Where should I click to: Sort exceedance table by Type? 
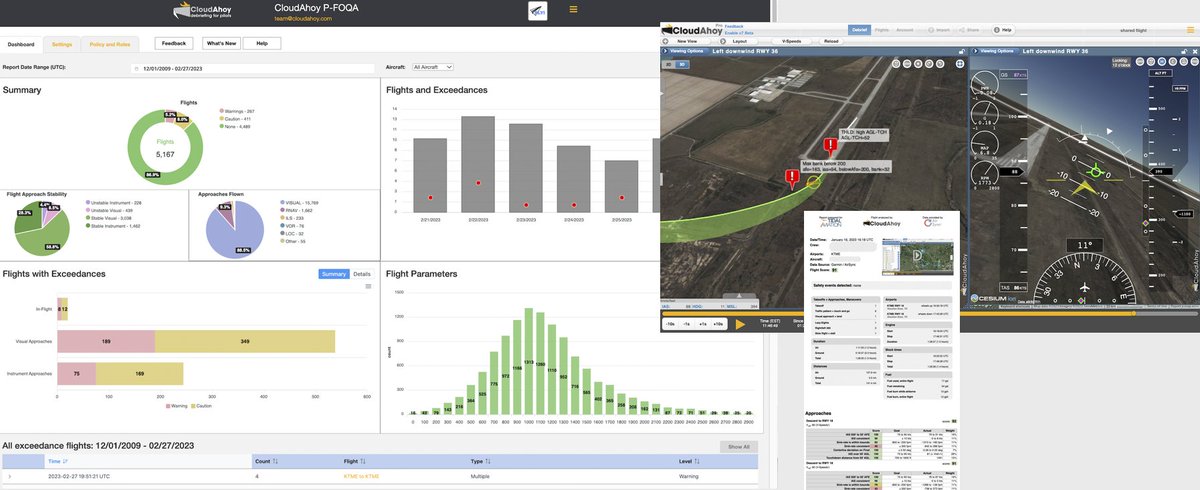click(x=482, y=463)
